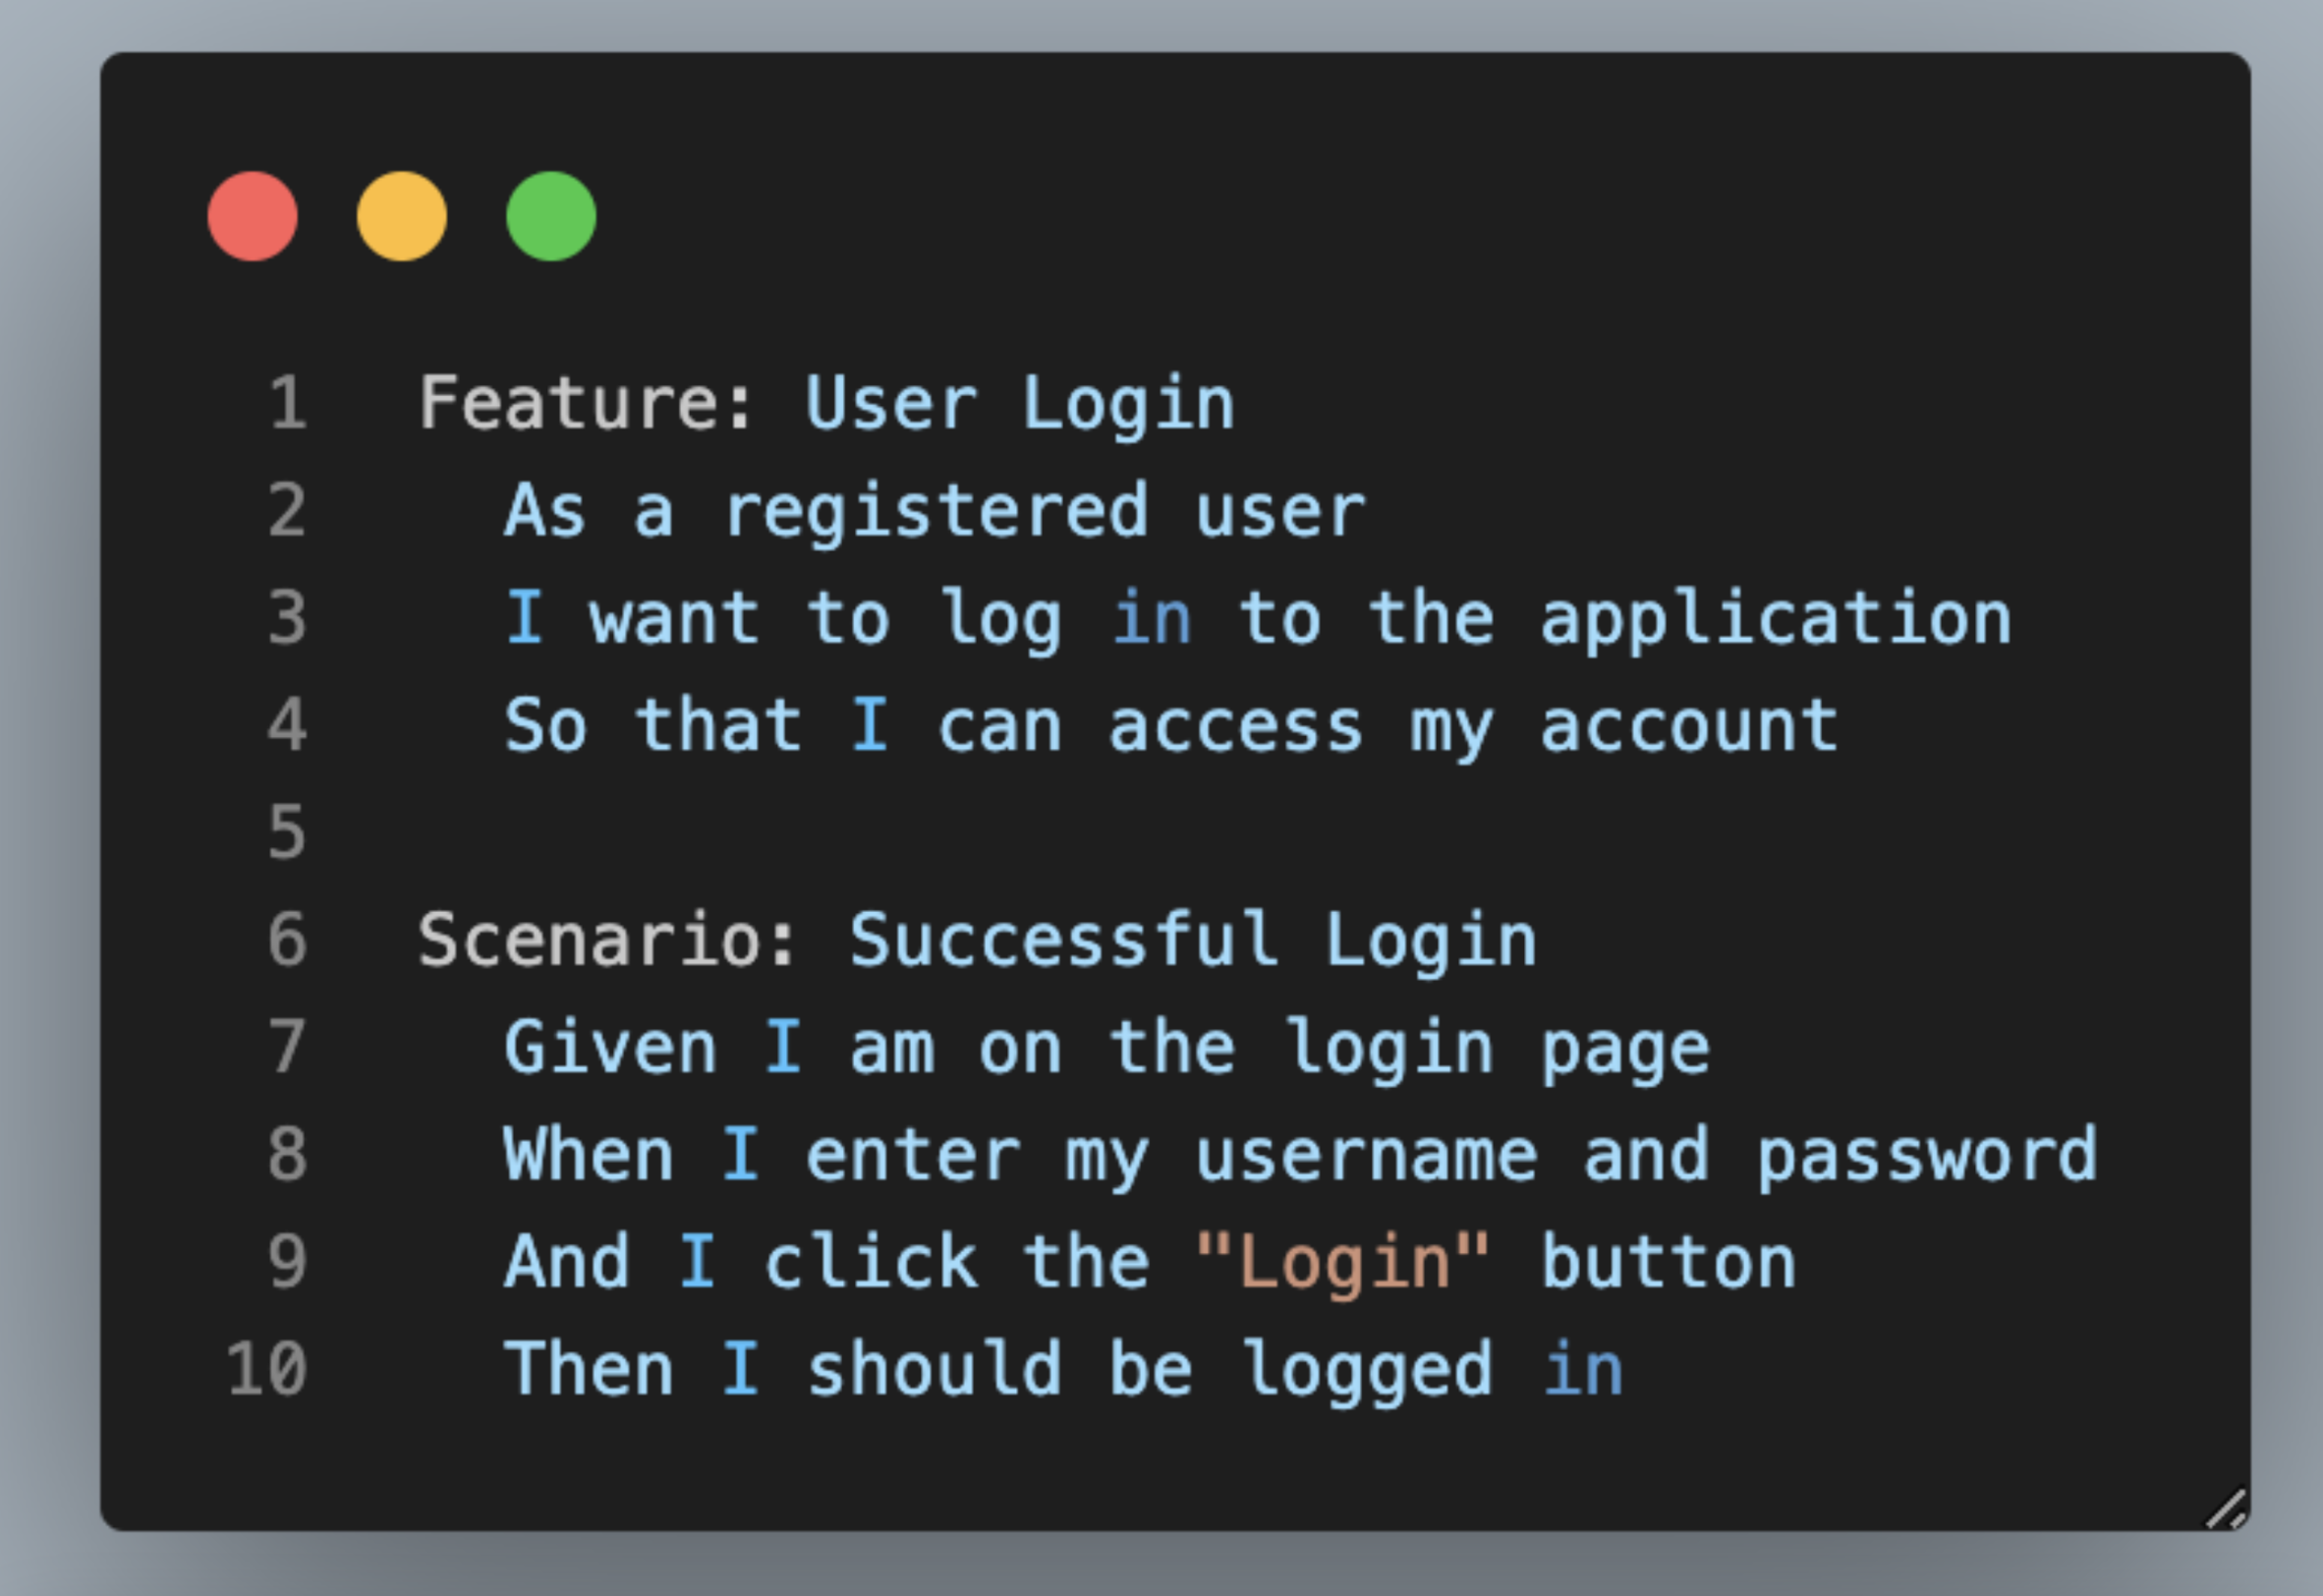Click the yellow minimize window button
The image size is (2323, 1596).
click(401, 216)
